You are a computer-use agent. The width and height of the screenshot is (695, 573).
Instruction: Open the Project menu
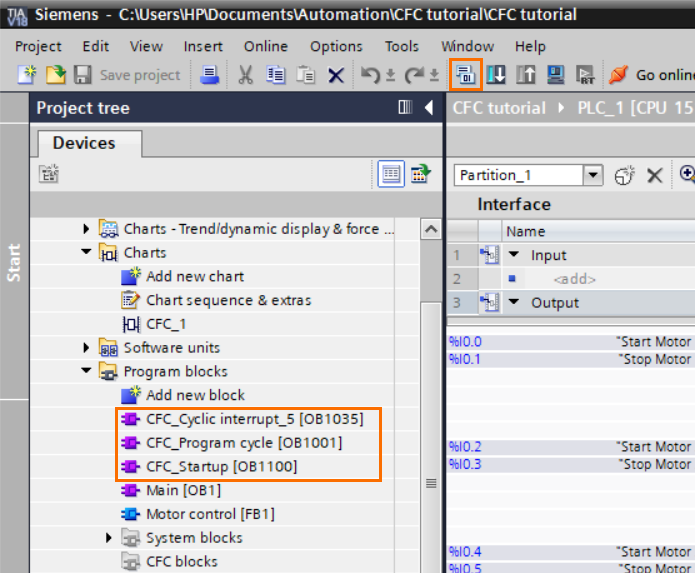tap(38, 46)
